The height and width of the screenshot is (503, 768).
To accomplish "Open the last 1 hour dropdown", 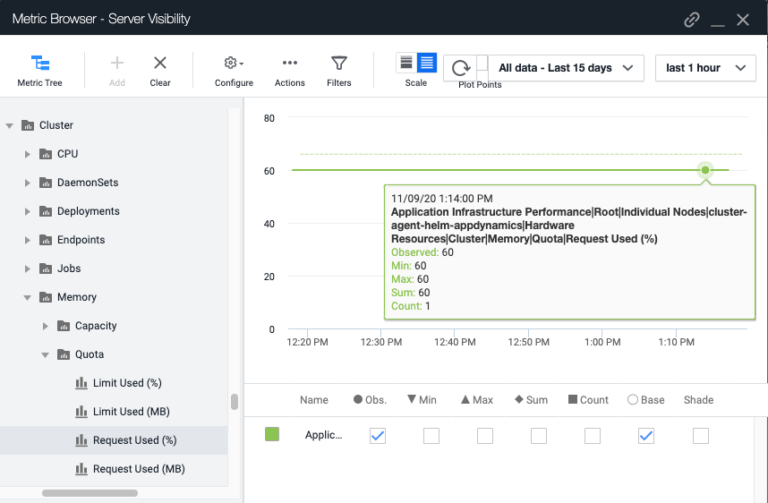I will (705, 68).
